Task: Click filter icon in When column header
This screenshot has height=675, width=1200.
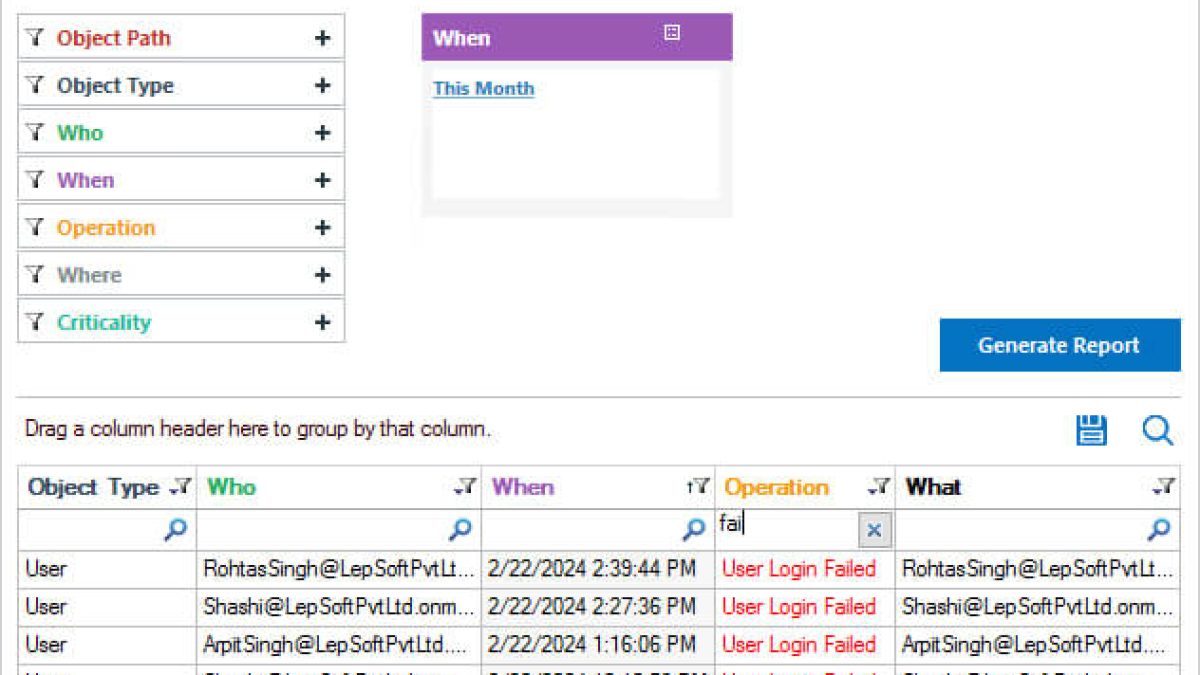Action: click(699, 487)
